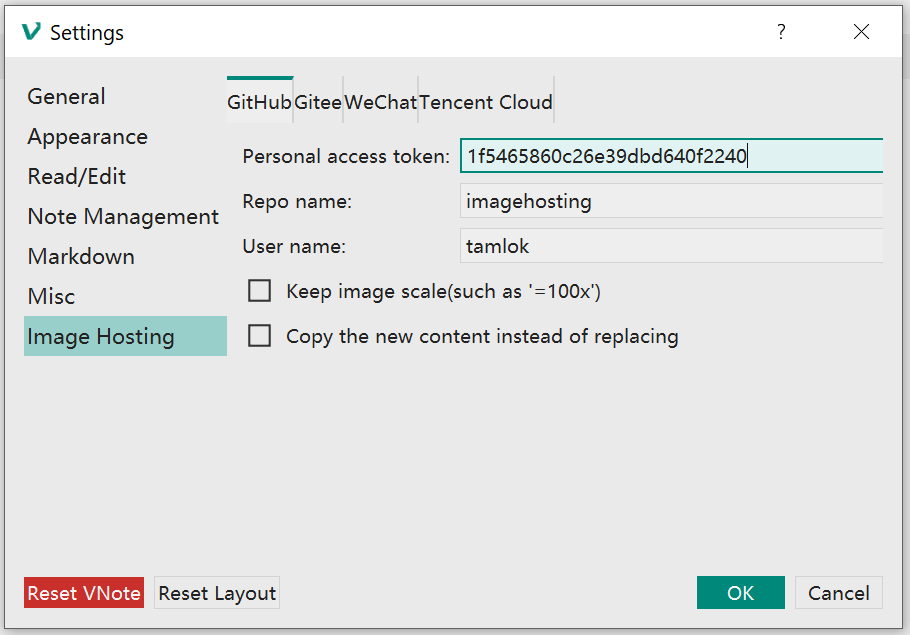Image resolution: width=910 pixels, height=635 pixels.
Task: Click the Repo name input field
Action: point(671,201)
